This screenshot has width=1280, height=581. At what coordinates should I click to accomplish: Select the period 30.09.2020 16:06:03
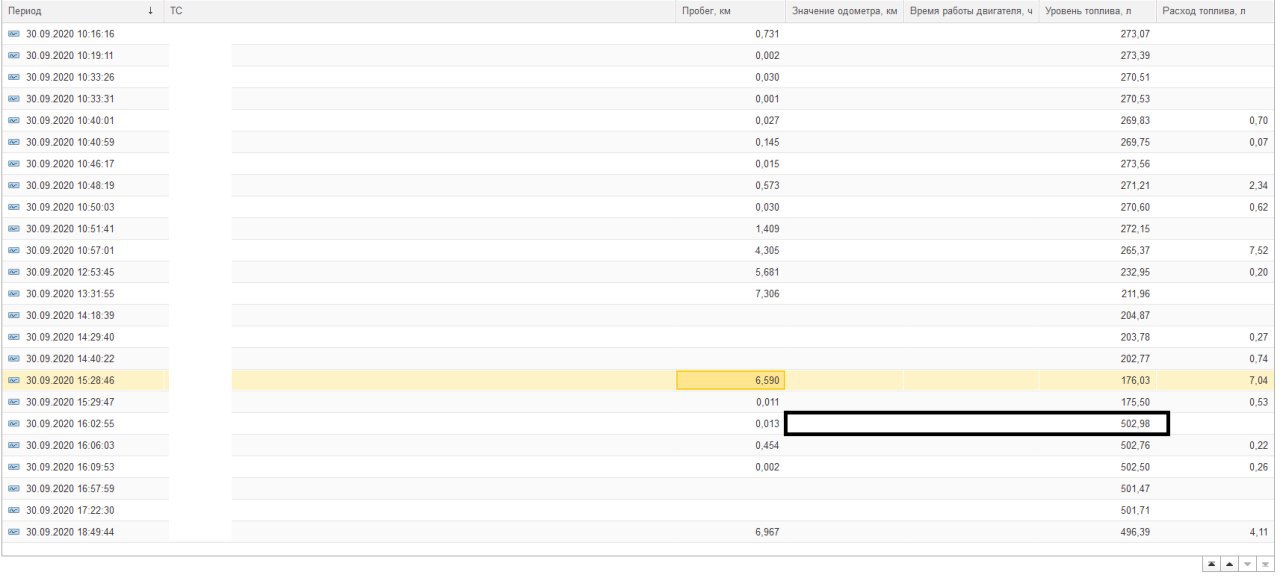click(x=70, y=445)
